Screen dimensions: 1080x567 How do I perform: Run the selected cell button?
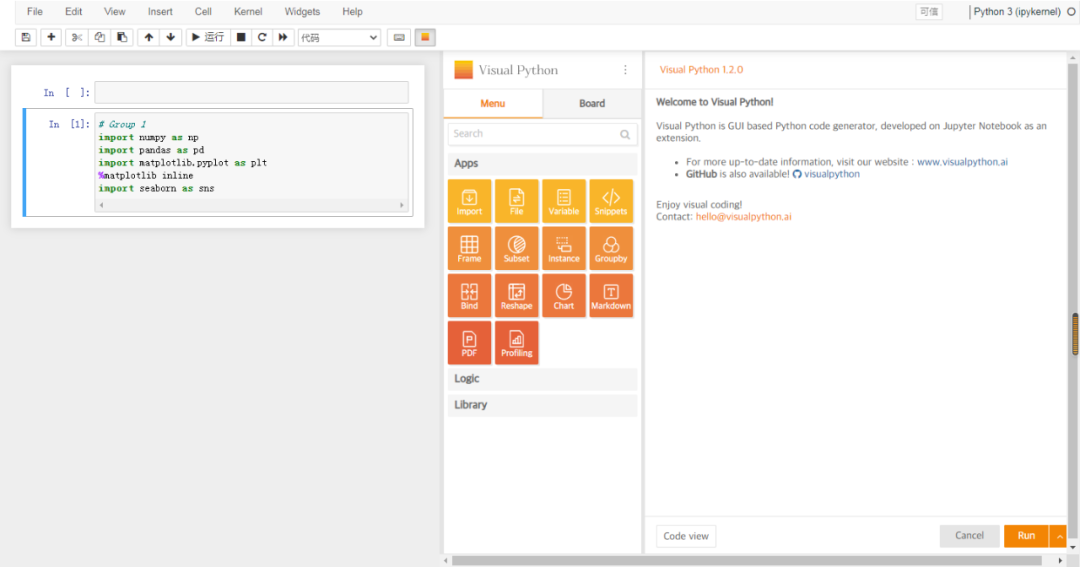(x=208, y=37)
